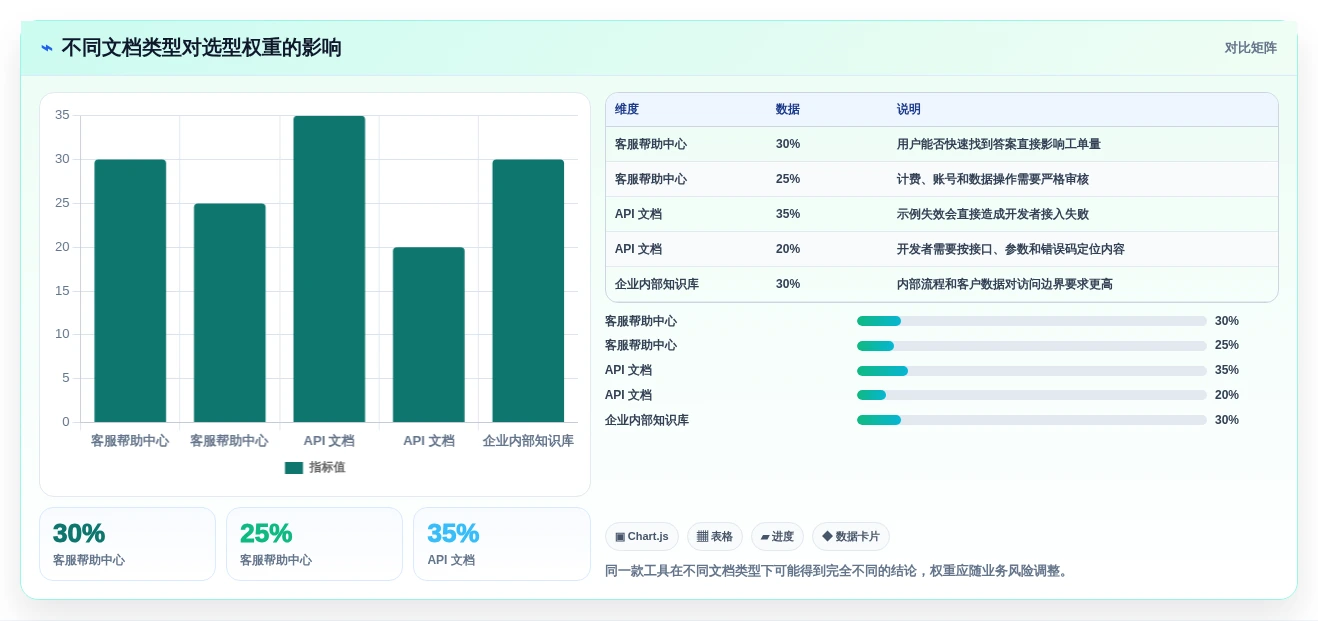Click the 示例失效会直接造成开发者接入失败 cell
This screenshot has height=621, width=1318.
click(x=993, y=214)
